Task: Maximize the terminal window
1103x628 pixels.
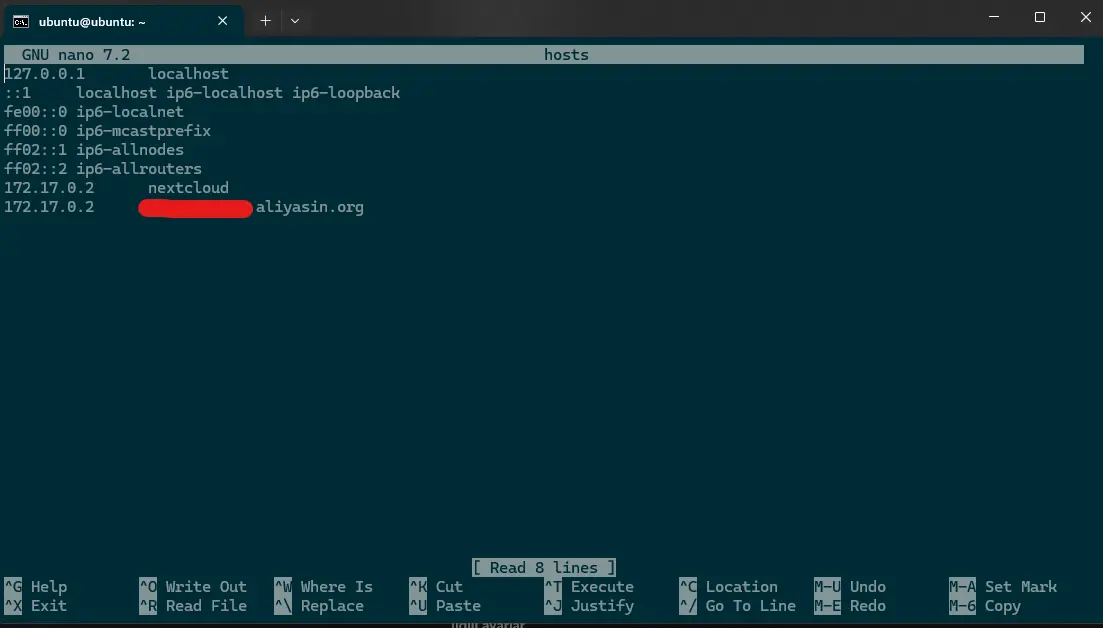Action: tap(1040, 17)
